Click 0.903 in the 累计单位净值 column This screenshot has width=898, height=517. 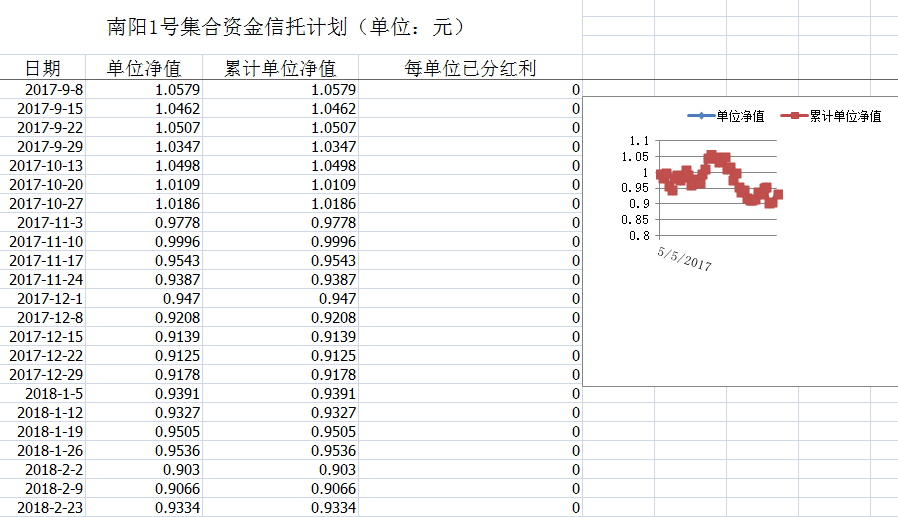(280, 470)
